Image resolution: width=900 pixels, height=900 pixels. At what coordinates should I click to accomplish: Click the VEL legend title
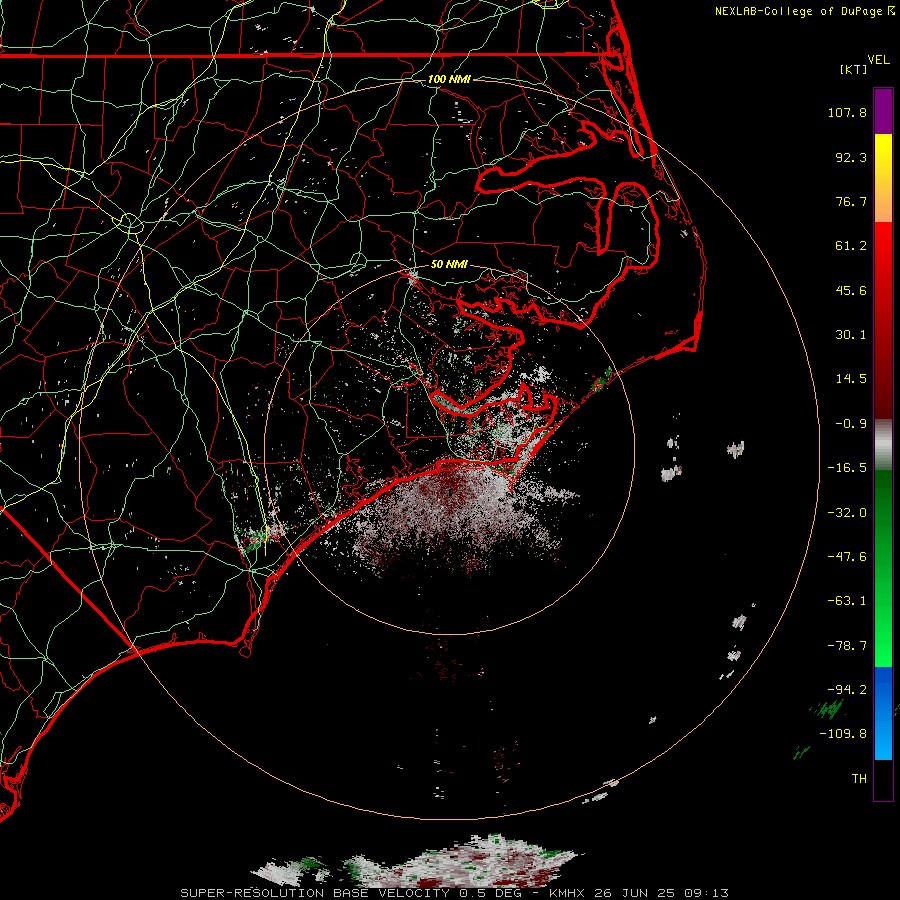pos(879,60)
